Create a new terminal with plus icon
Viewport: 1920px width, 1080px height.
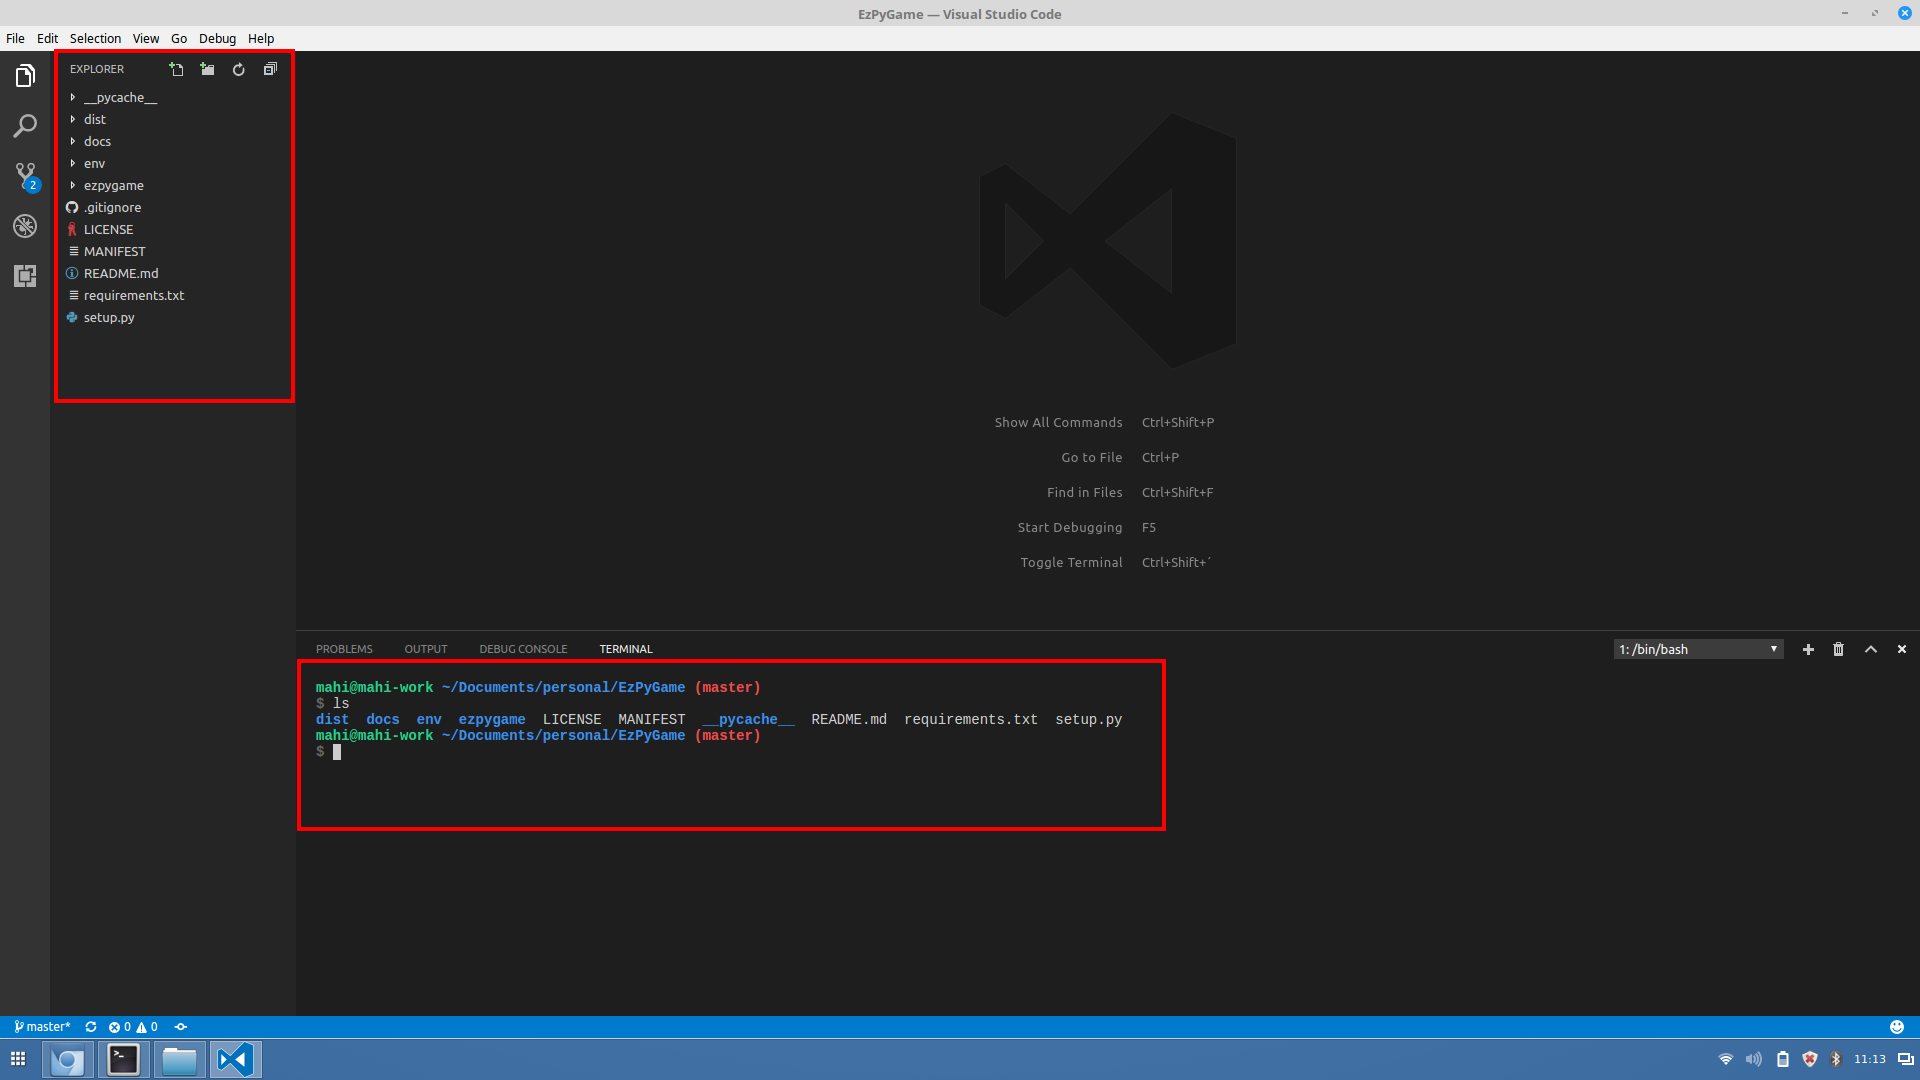click(x=1808, y=649)
